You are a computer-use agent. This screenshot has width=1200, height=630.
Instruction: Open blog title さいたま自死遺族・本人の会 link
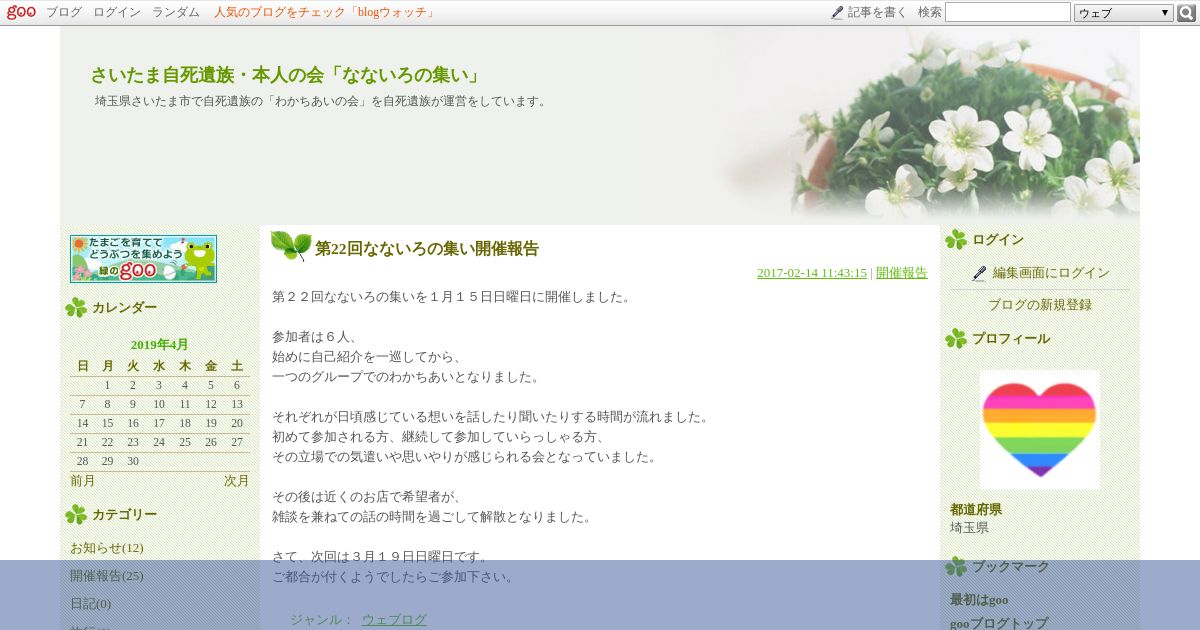(x=286, y=75)
